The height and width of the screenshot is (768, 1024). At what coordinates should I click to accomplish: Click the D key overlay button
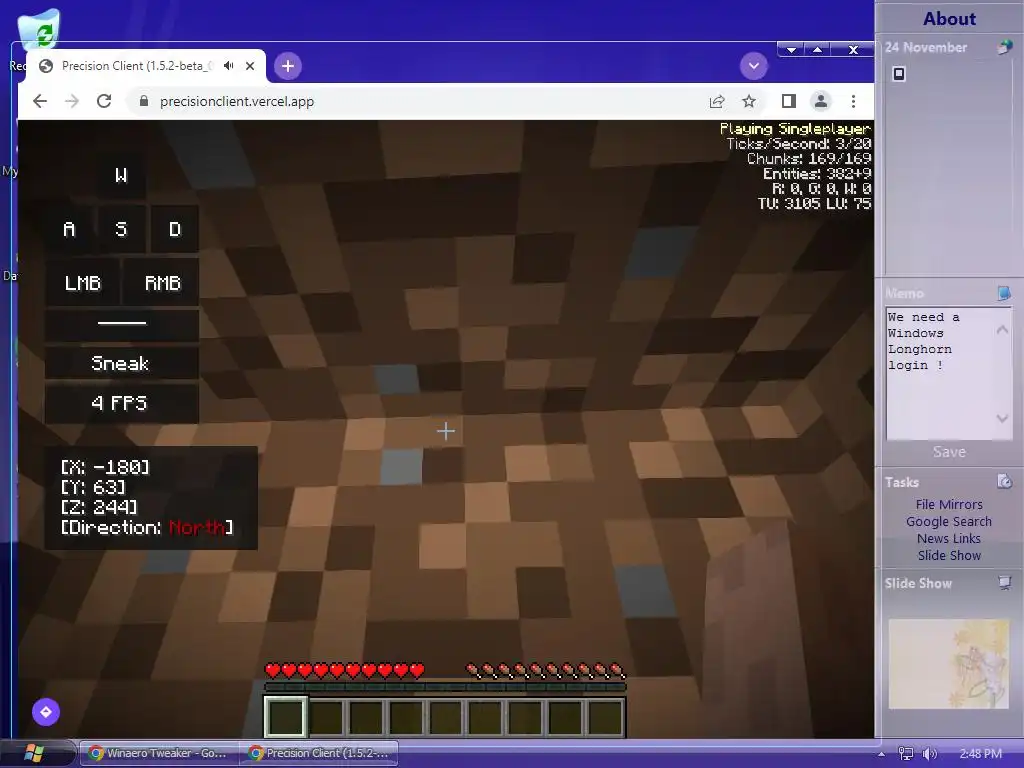coord(174,229)
